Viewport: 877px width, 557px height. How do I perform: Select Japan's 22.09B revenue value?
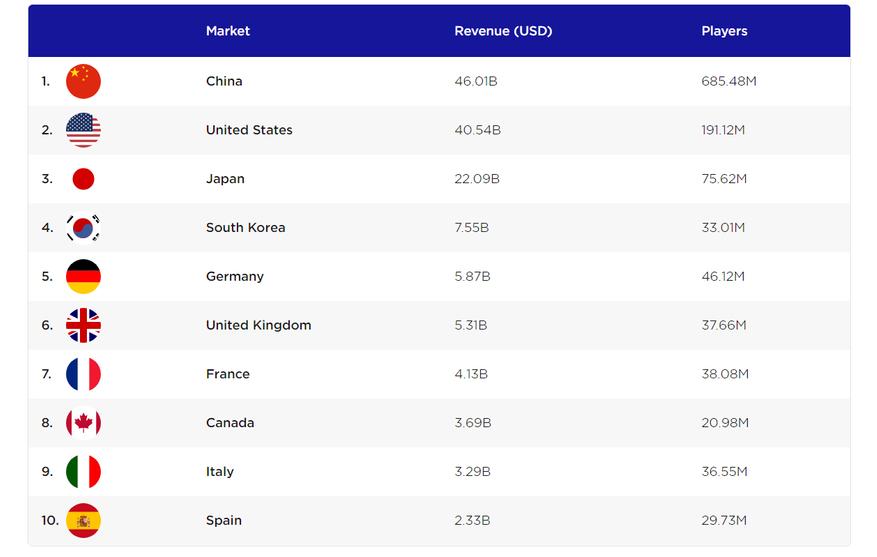[476, 179]
